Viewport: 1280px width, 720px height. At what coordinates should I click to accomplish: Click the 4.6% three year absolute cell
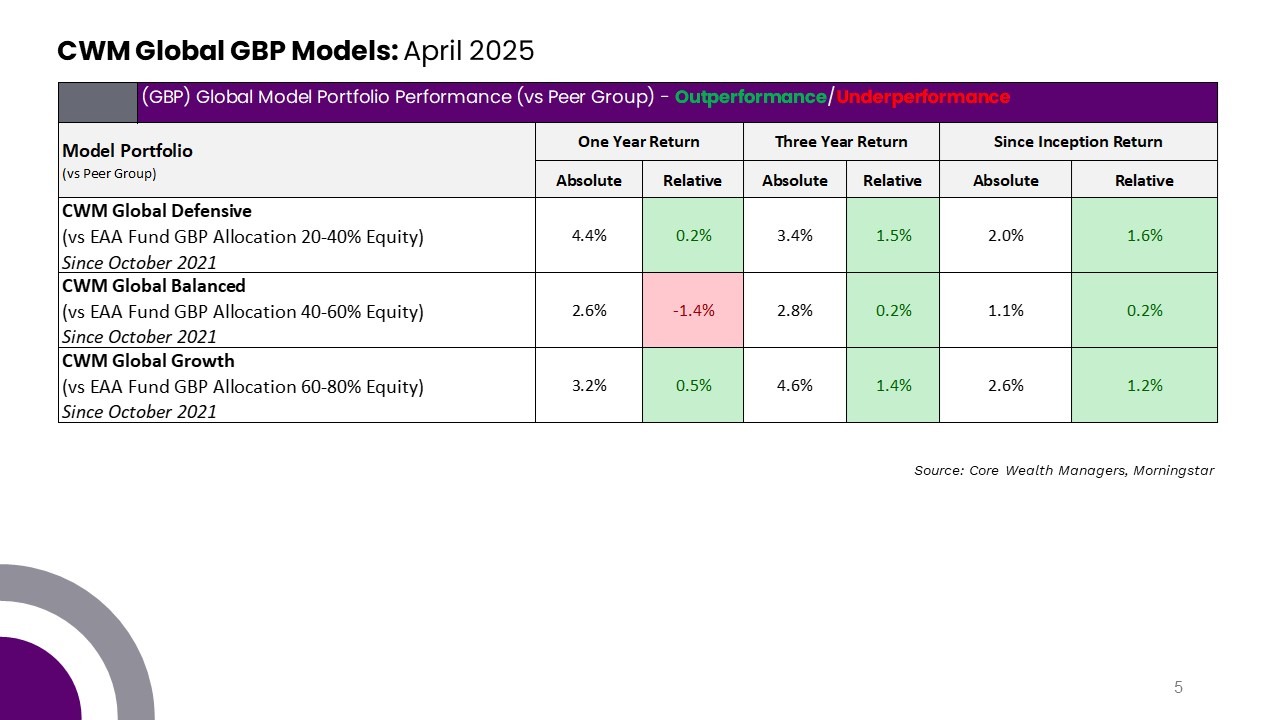795,385
